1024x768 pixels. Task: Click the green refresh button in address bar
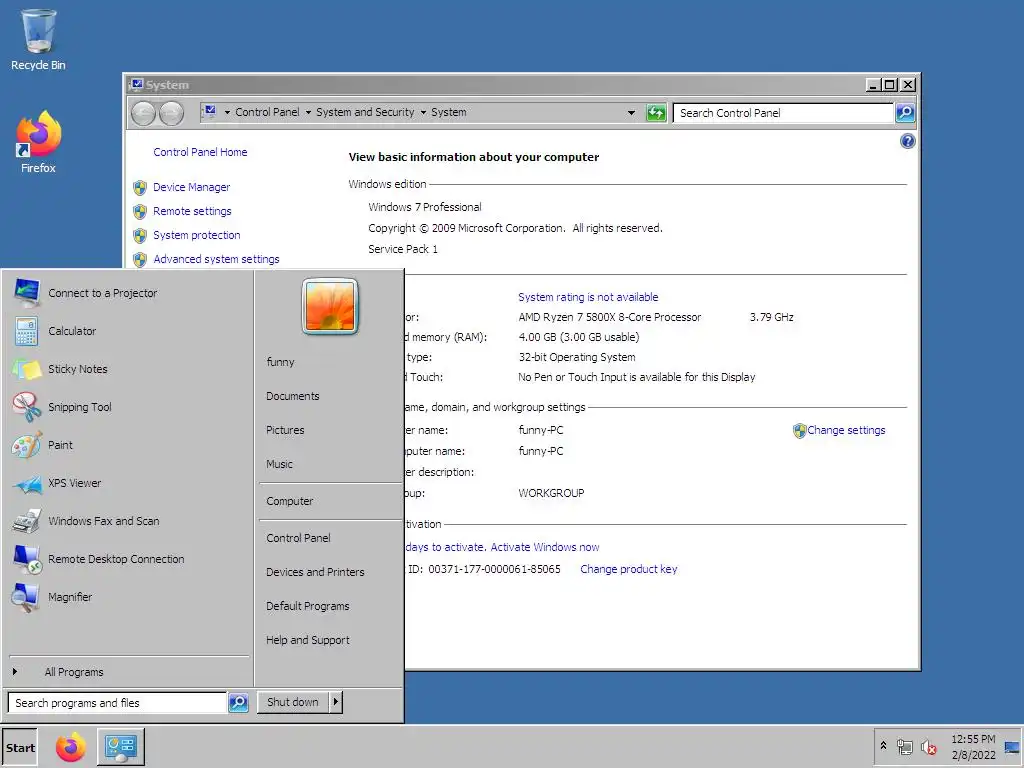pos(656,113)
